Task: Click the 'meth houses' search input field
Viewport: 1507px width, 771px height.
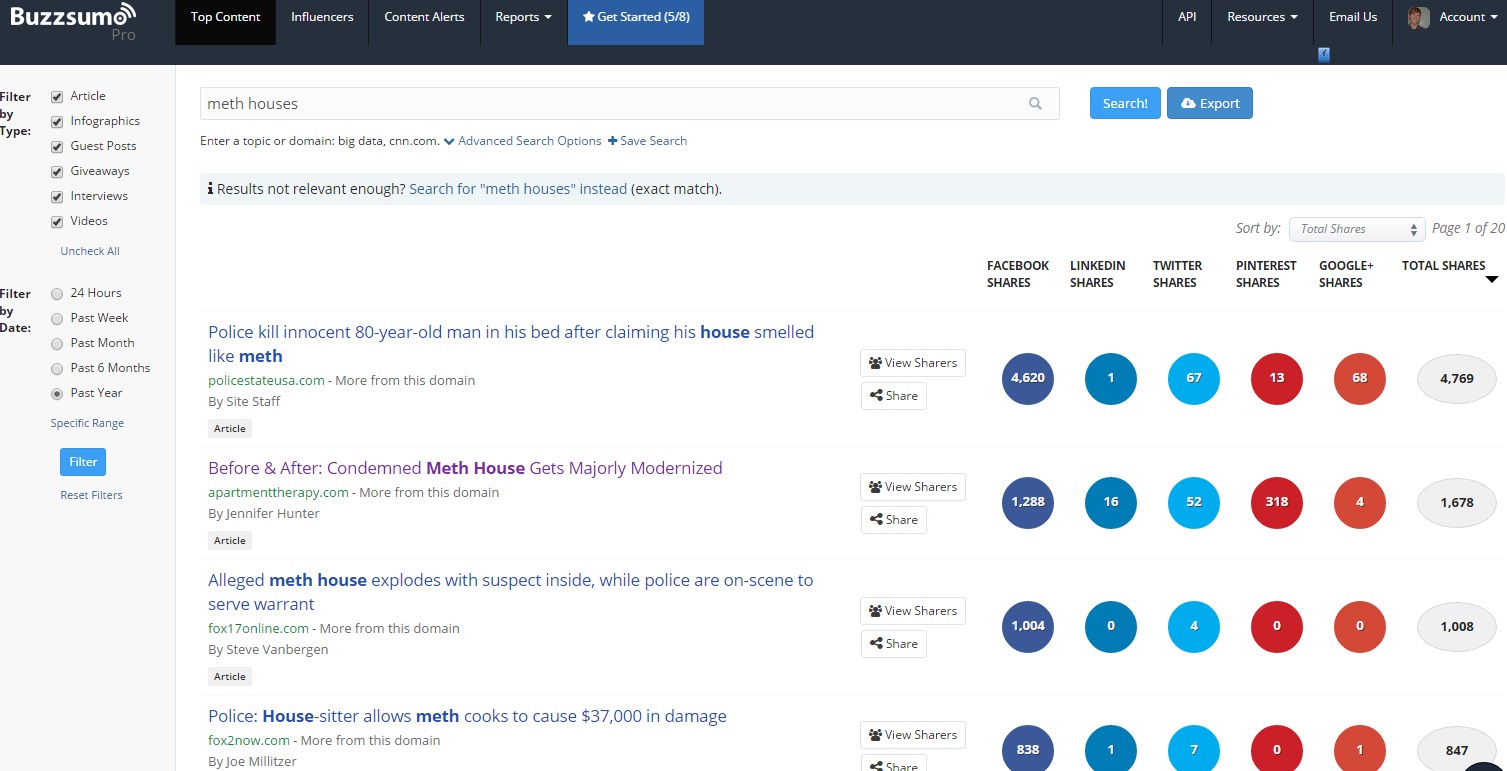Action: (x=630, y=104)
